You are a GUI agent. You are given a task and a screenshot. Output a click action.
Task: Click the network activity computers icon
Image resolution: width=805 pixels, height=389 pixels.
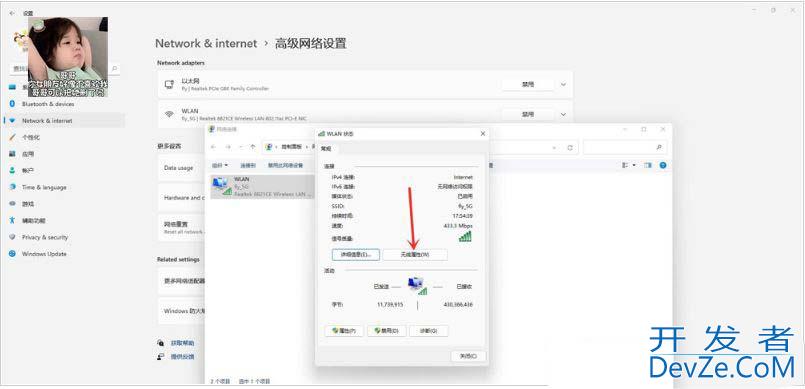(x=417, y=286)
